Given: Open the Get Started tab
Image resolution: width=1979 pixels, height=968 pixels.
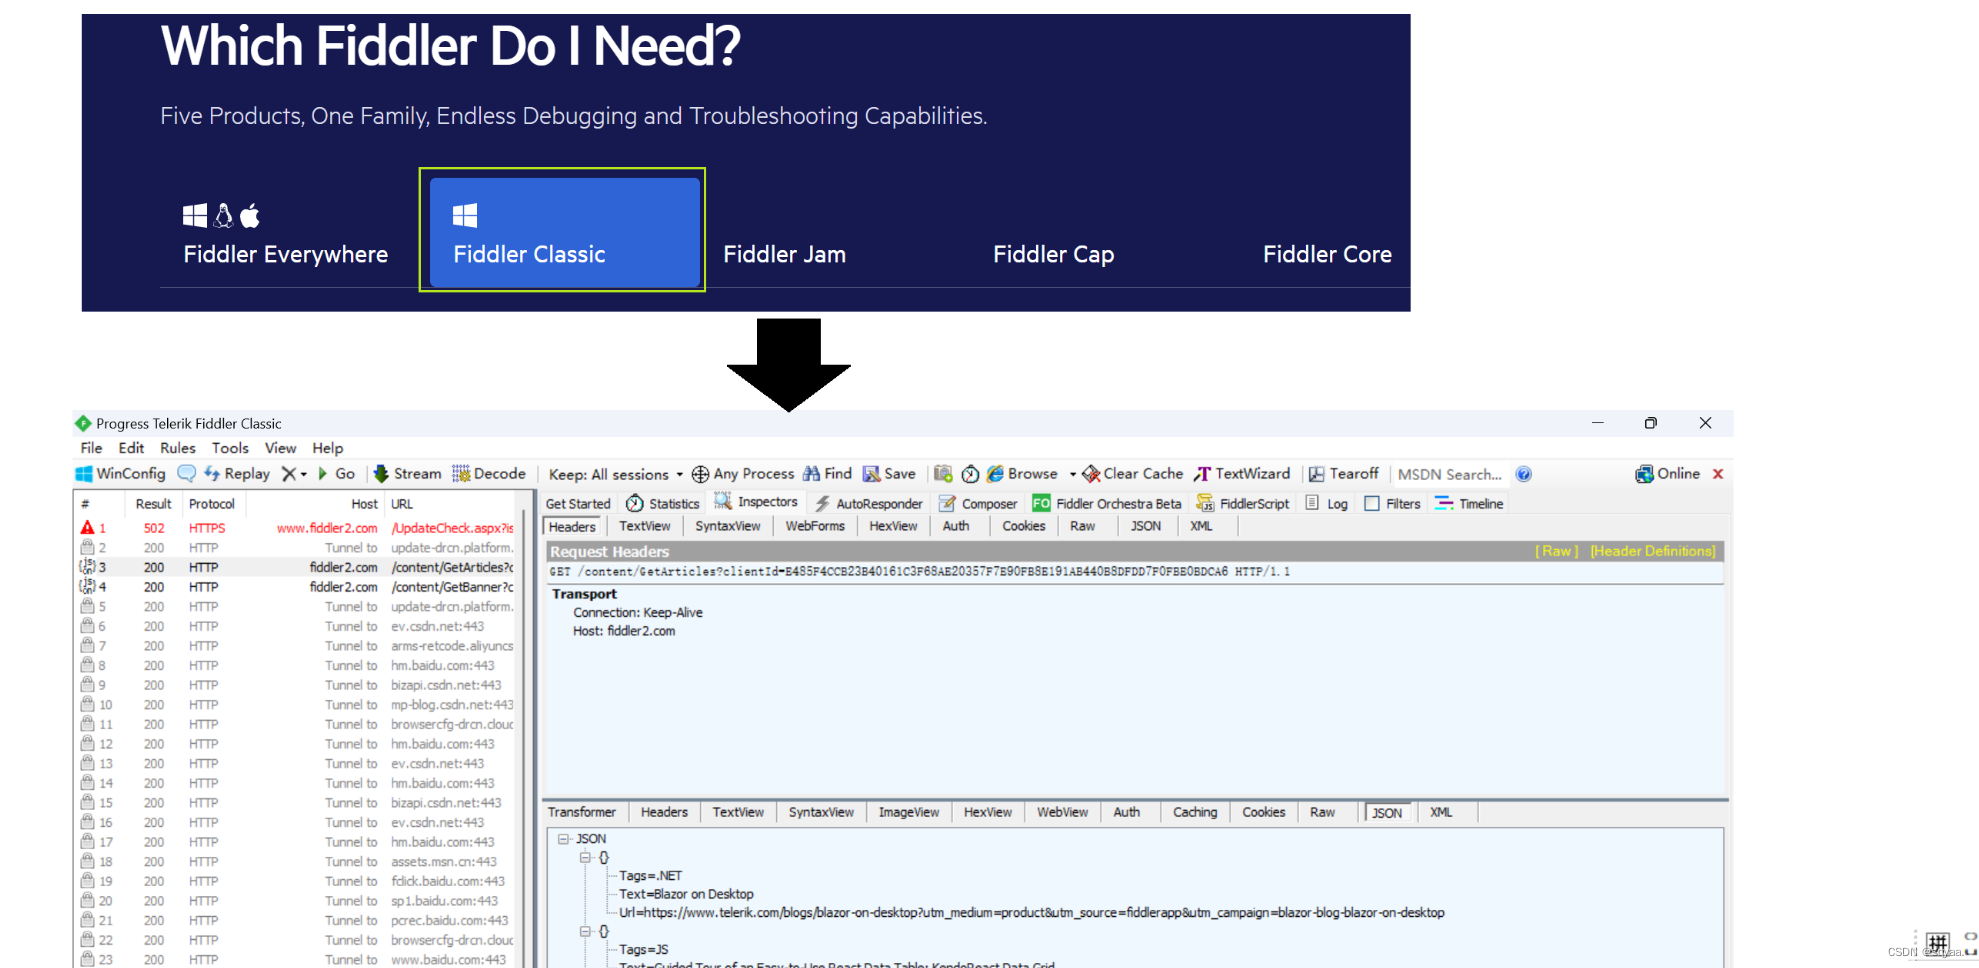Looking at the screenshot, I should pyautogui.click(x=578, y=504).
